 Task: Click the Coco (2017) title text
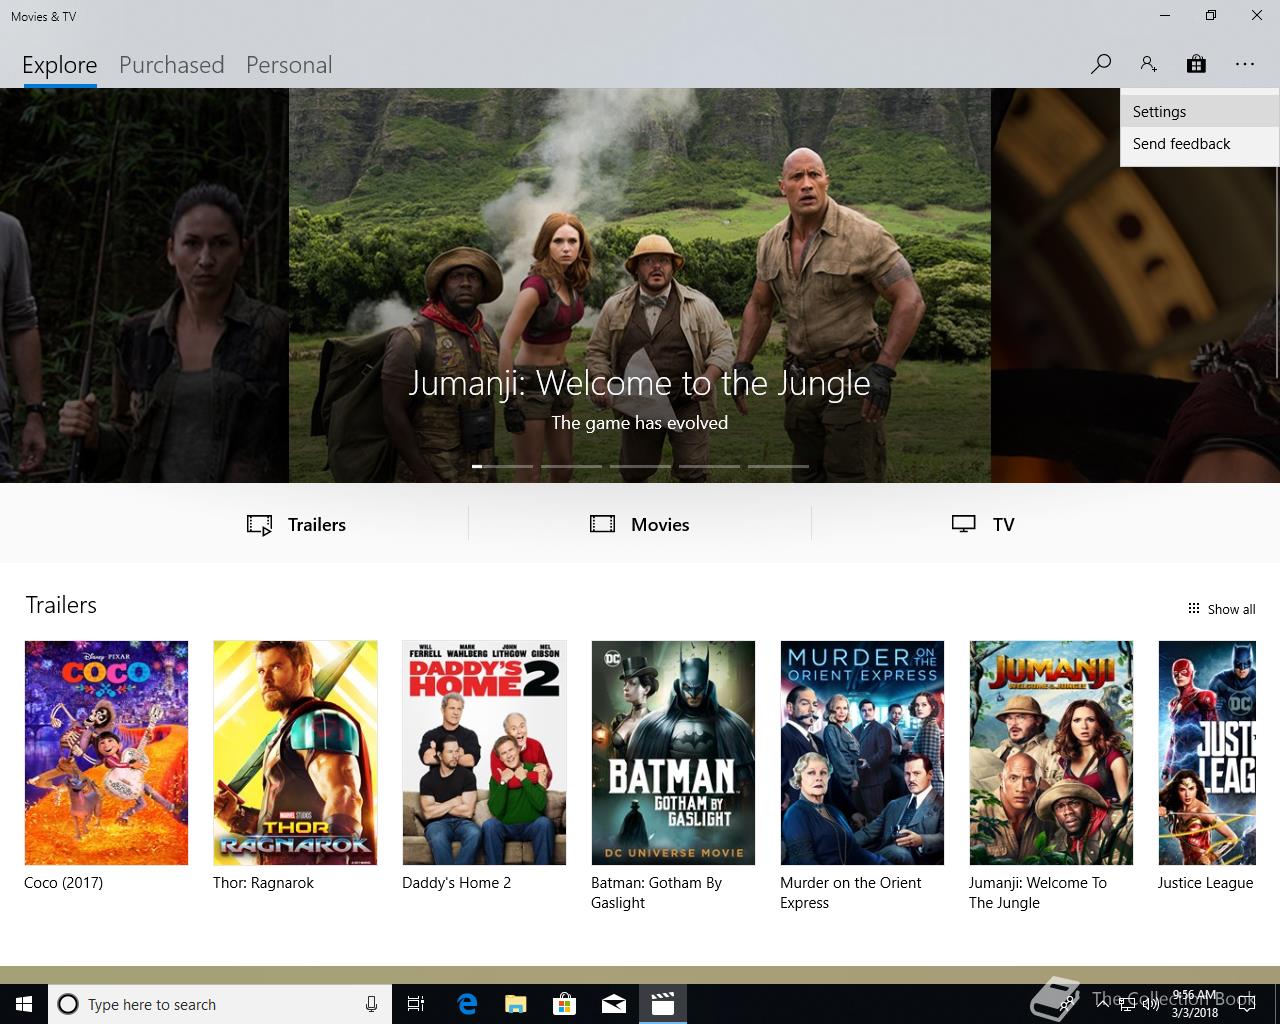(64, 883)
